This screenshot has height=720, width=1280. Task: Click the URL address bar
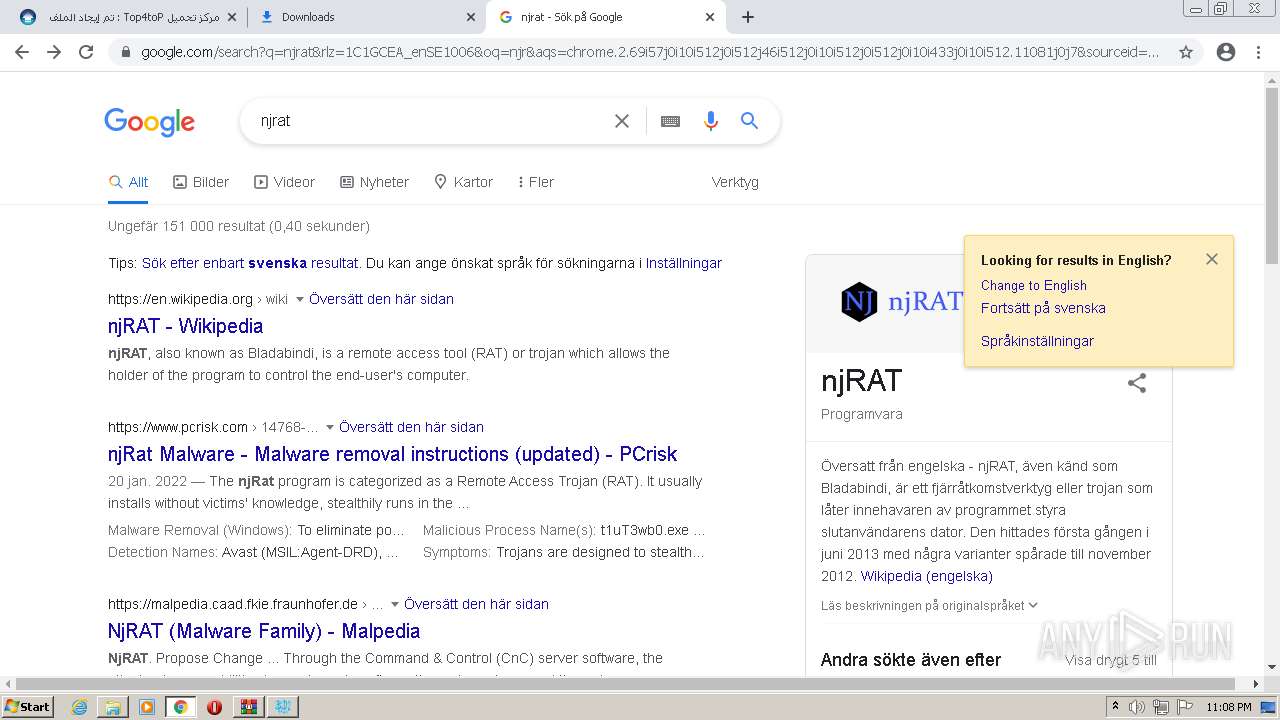coord(650,52)
